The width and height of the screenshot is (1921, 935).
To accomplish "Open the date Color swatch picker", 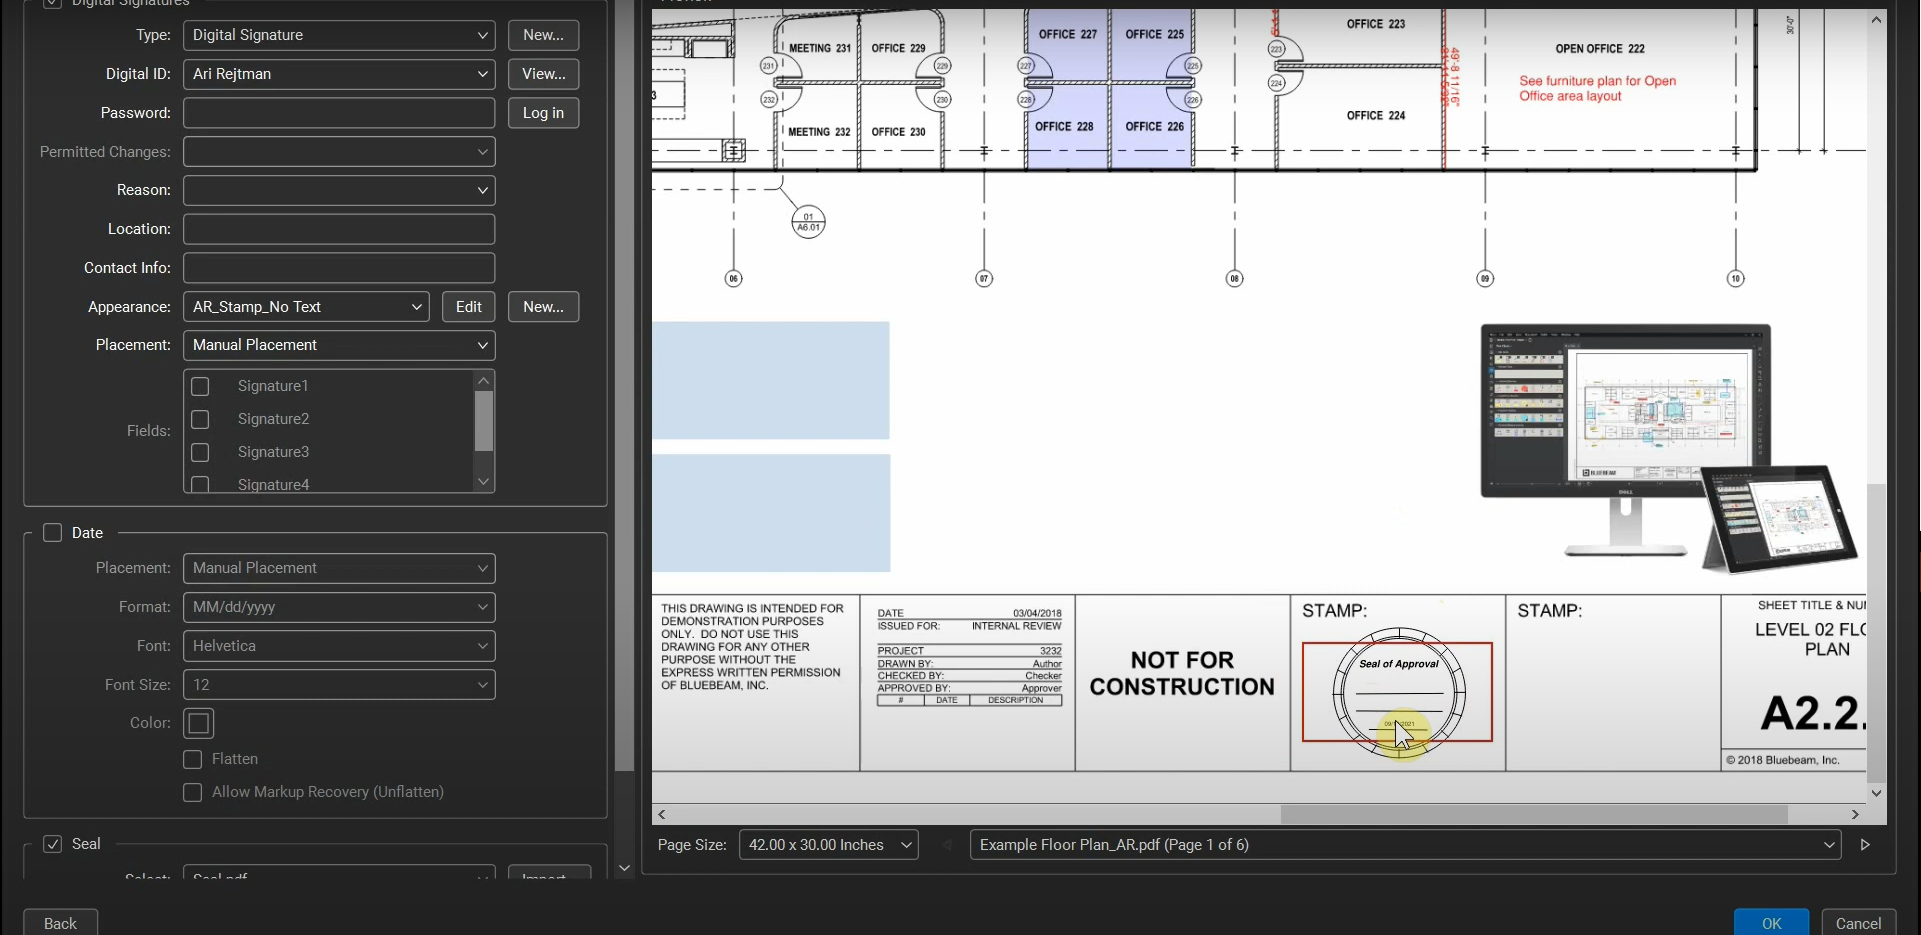I will coord(198,722).
